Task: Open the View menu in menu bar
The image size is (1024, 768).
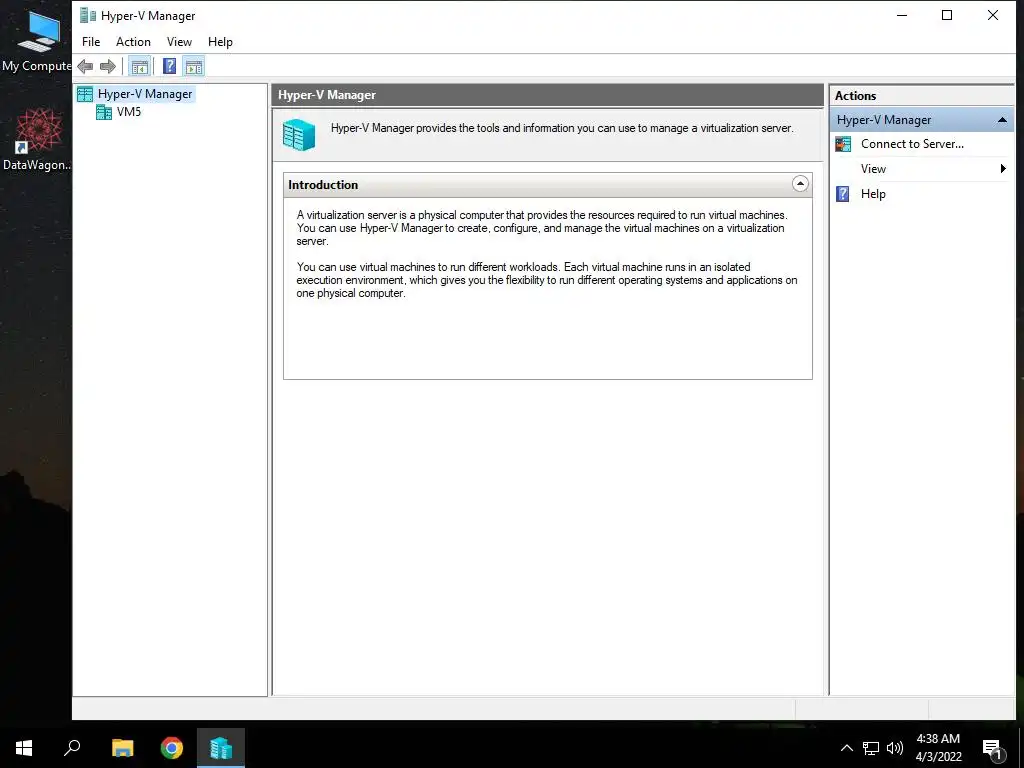Action: (x=179, y=42)
